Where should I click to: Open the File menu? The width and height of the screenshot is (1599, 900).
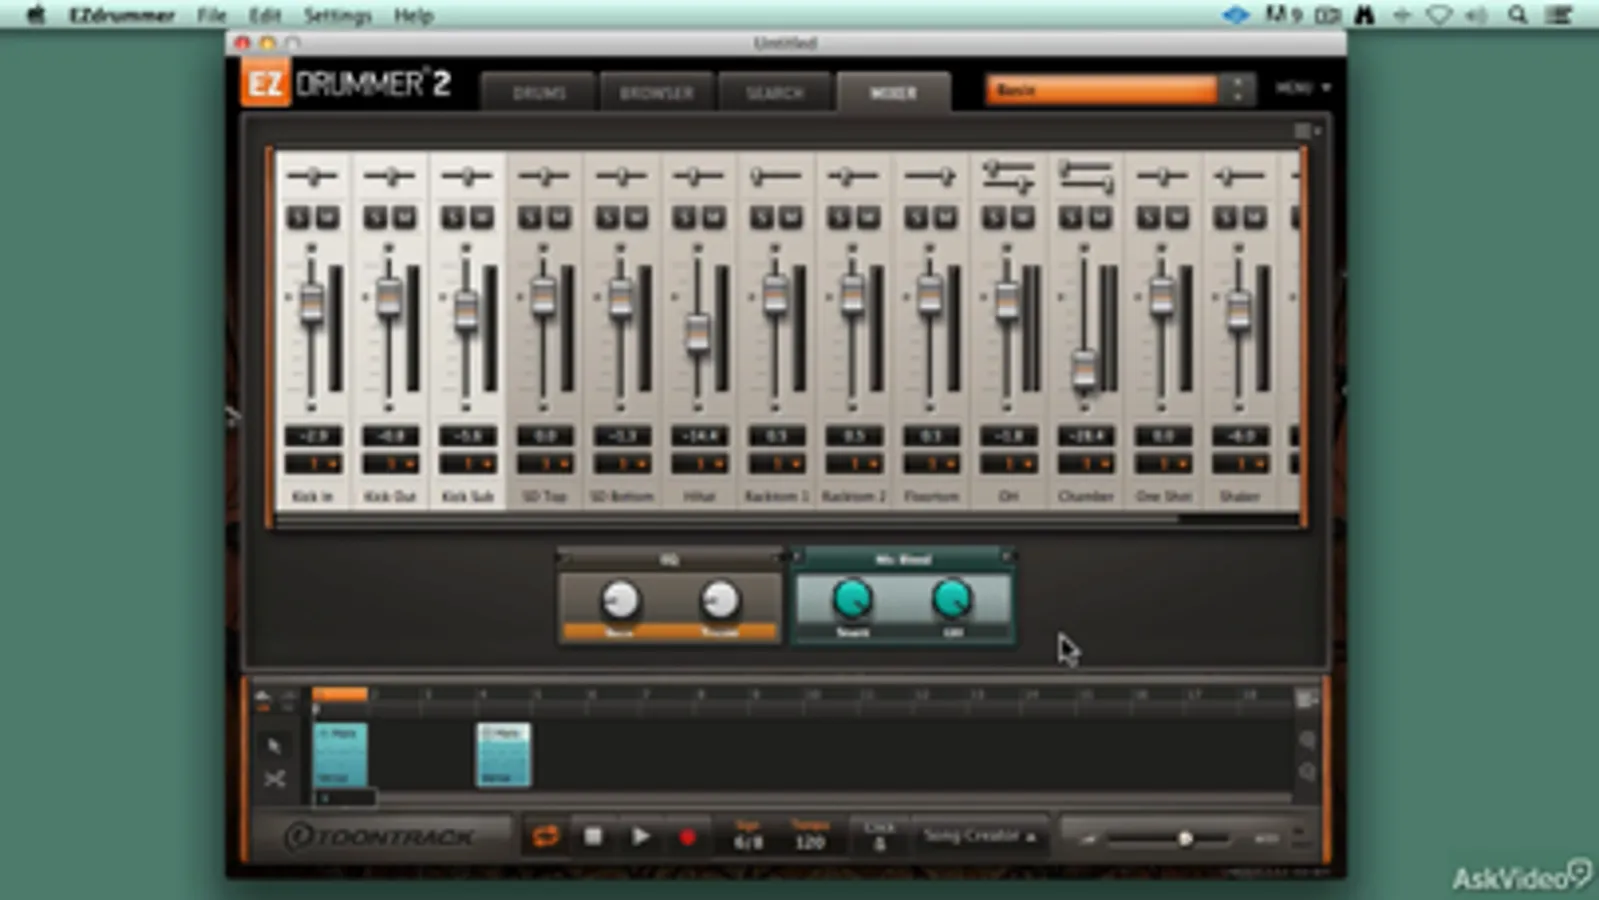(211, 15)
